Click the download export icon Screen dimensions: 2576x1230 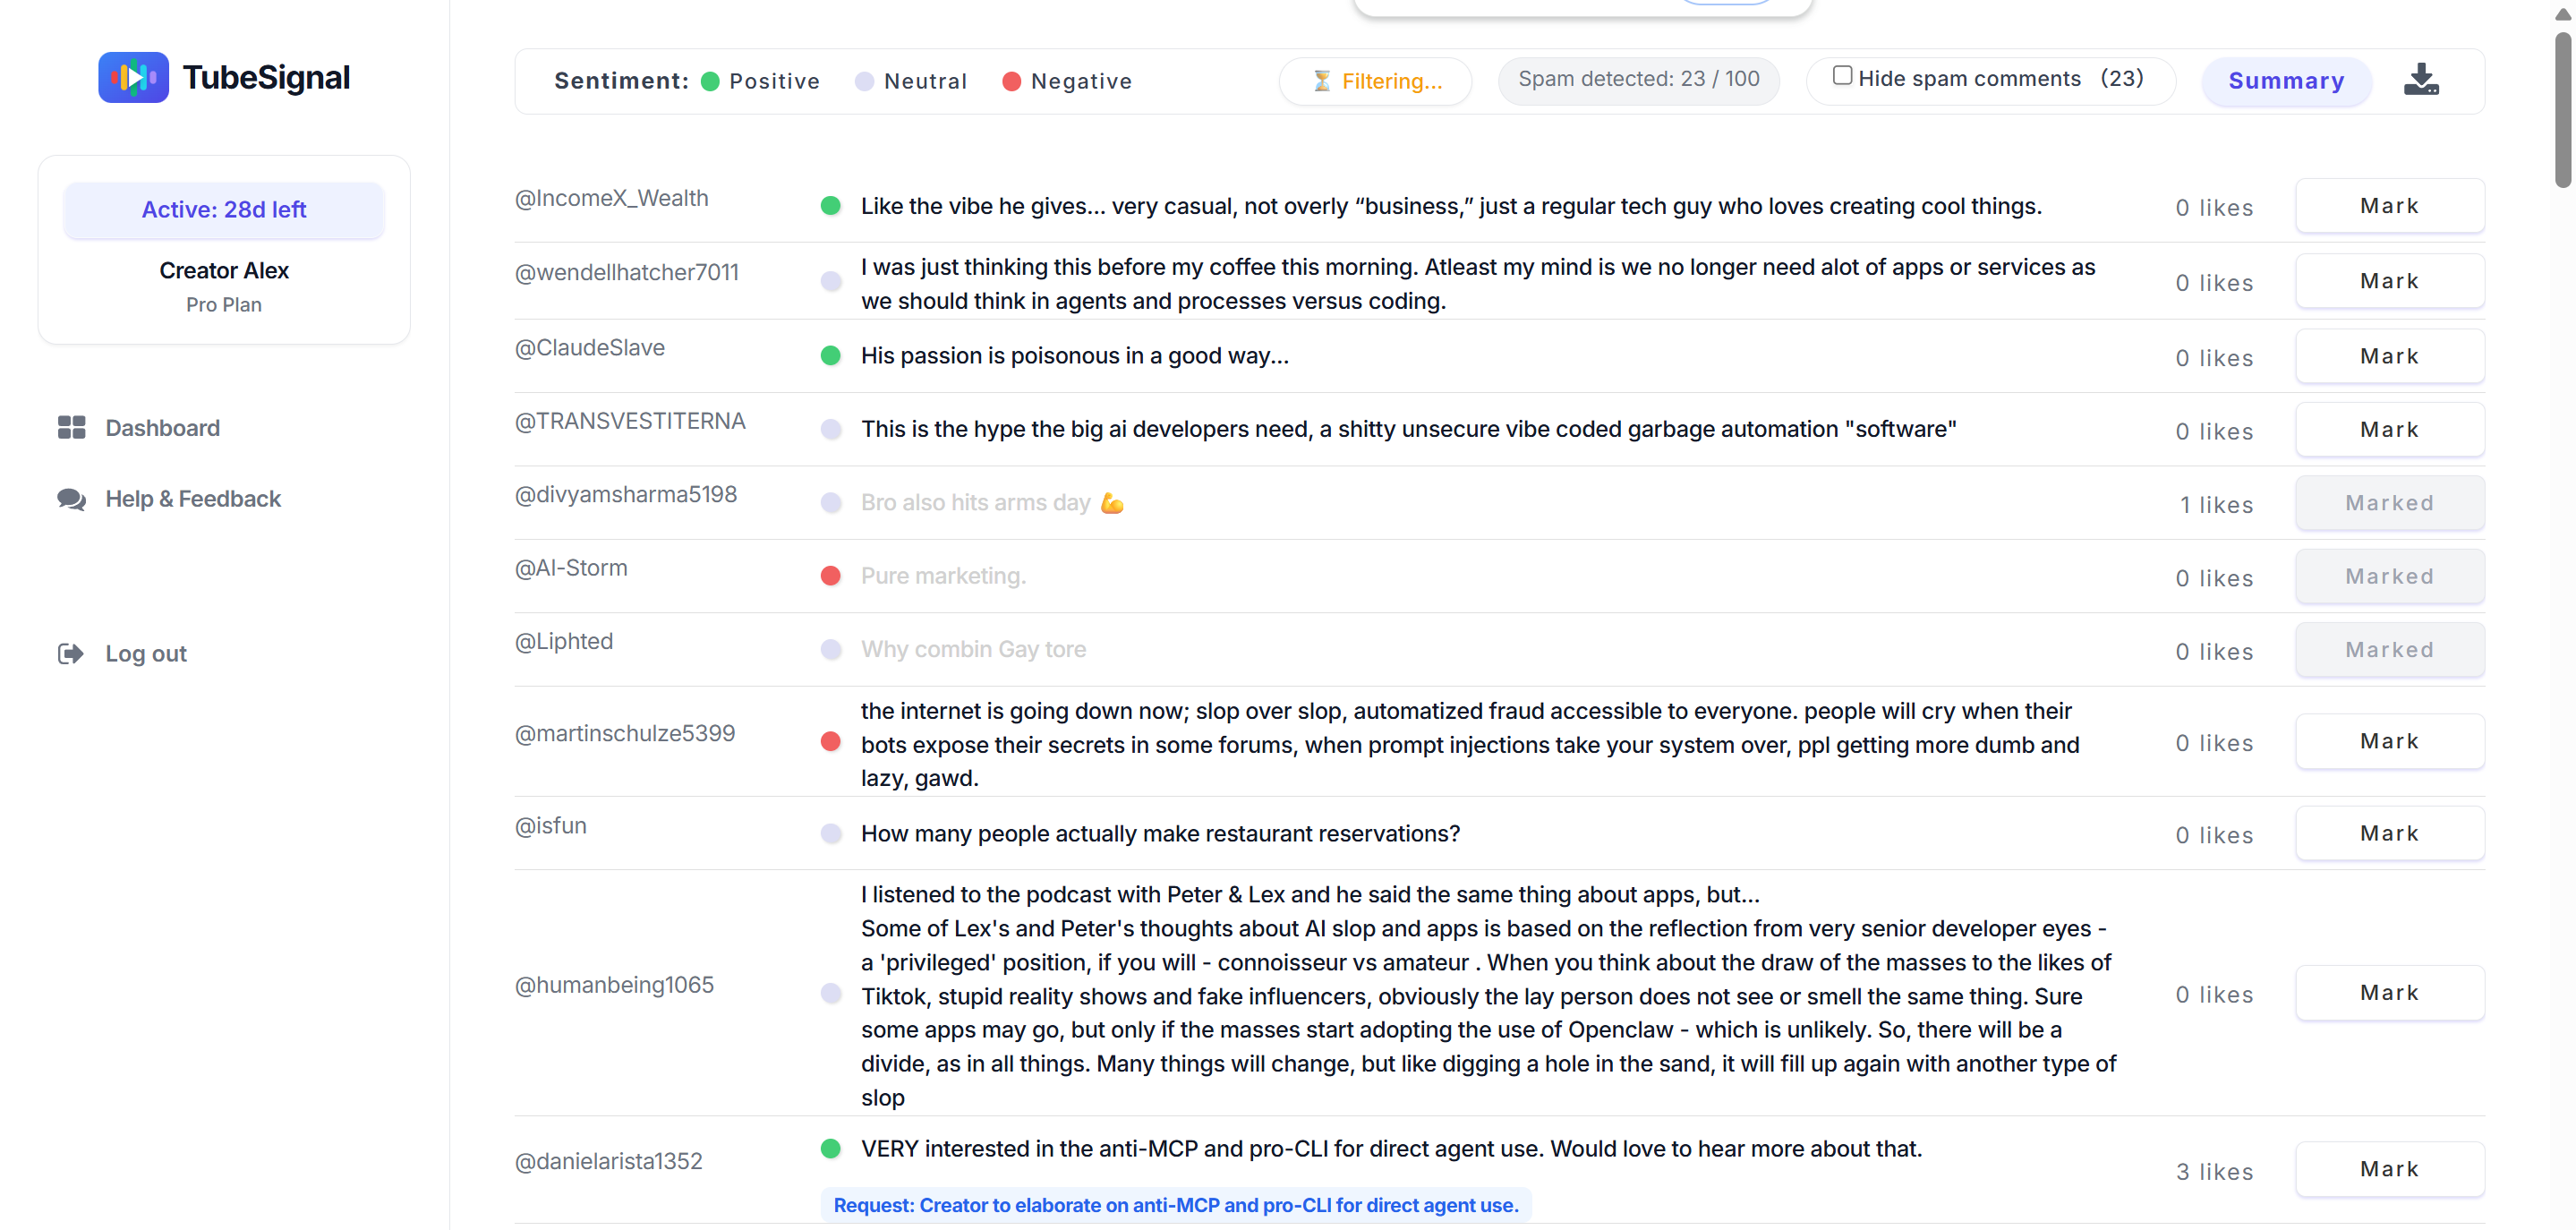[2420, 80]
